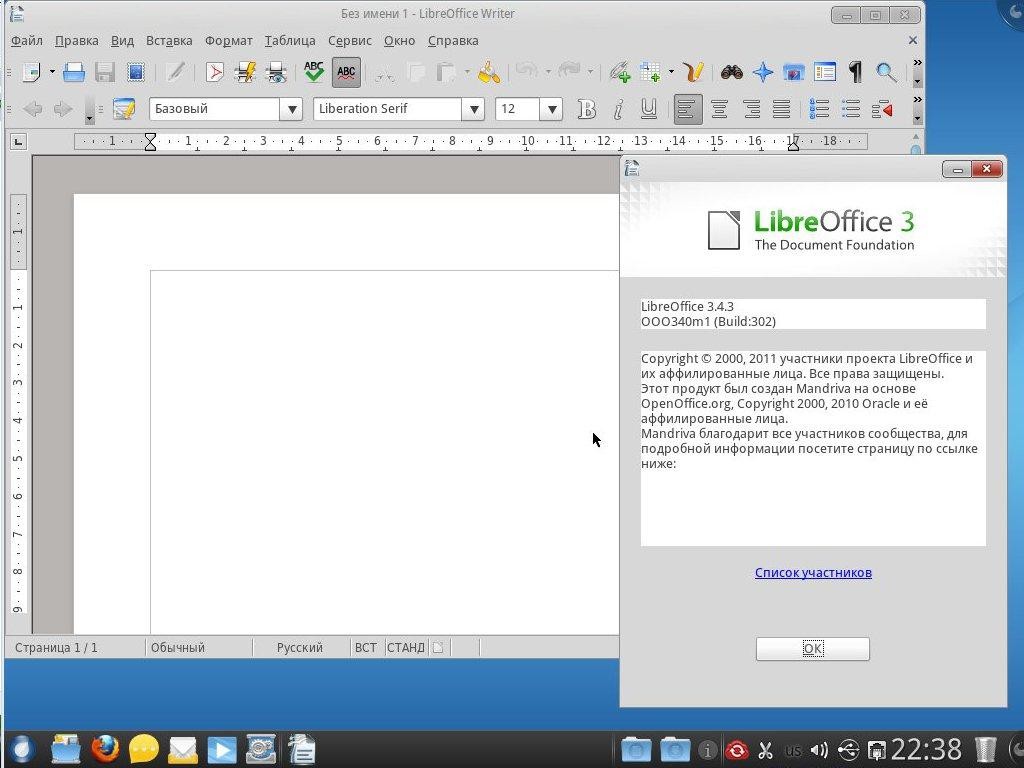Expand the font size 12 dropdown arrow
The height and width of the screenshot is (768, 1024).
551,109
